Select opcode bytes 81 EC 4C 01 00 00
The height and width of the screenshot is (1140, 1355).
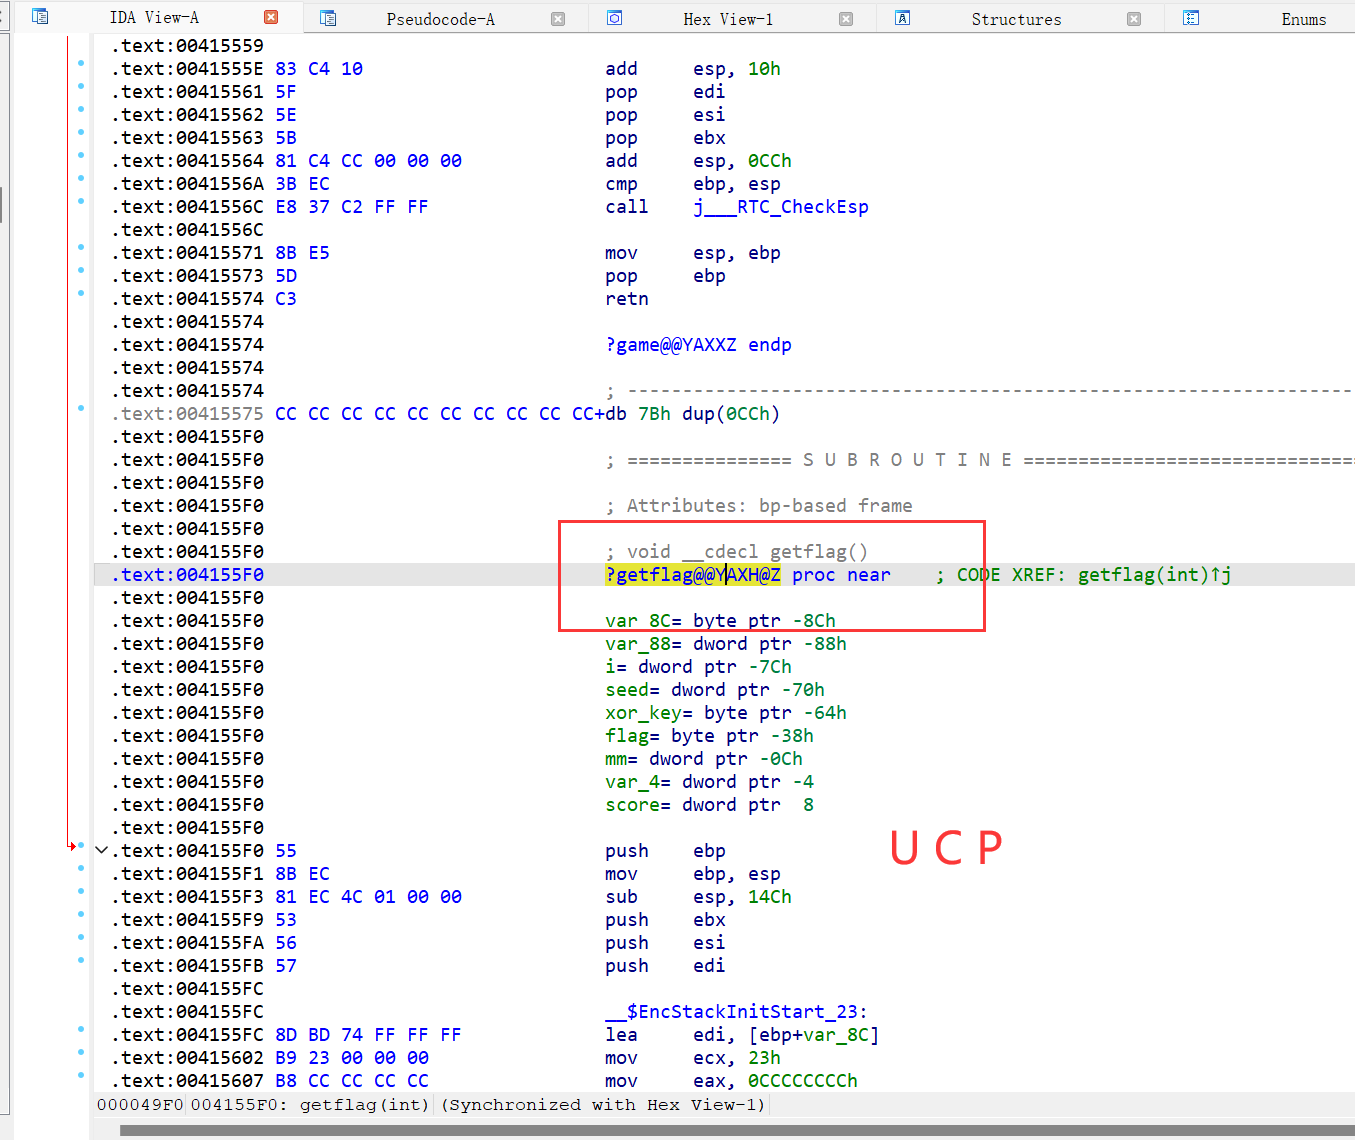click(368, 897)
